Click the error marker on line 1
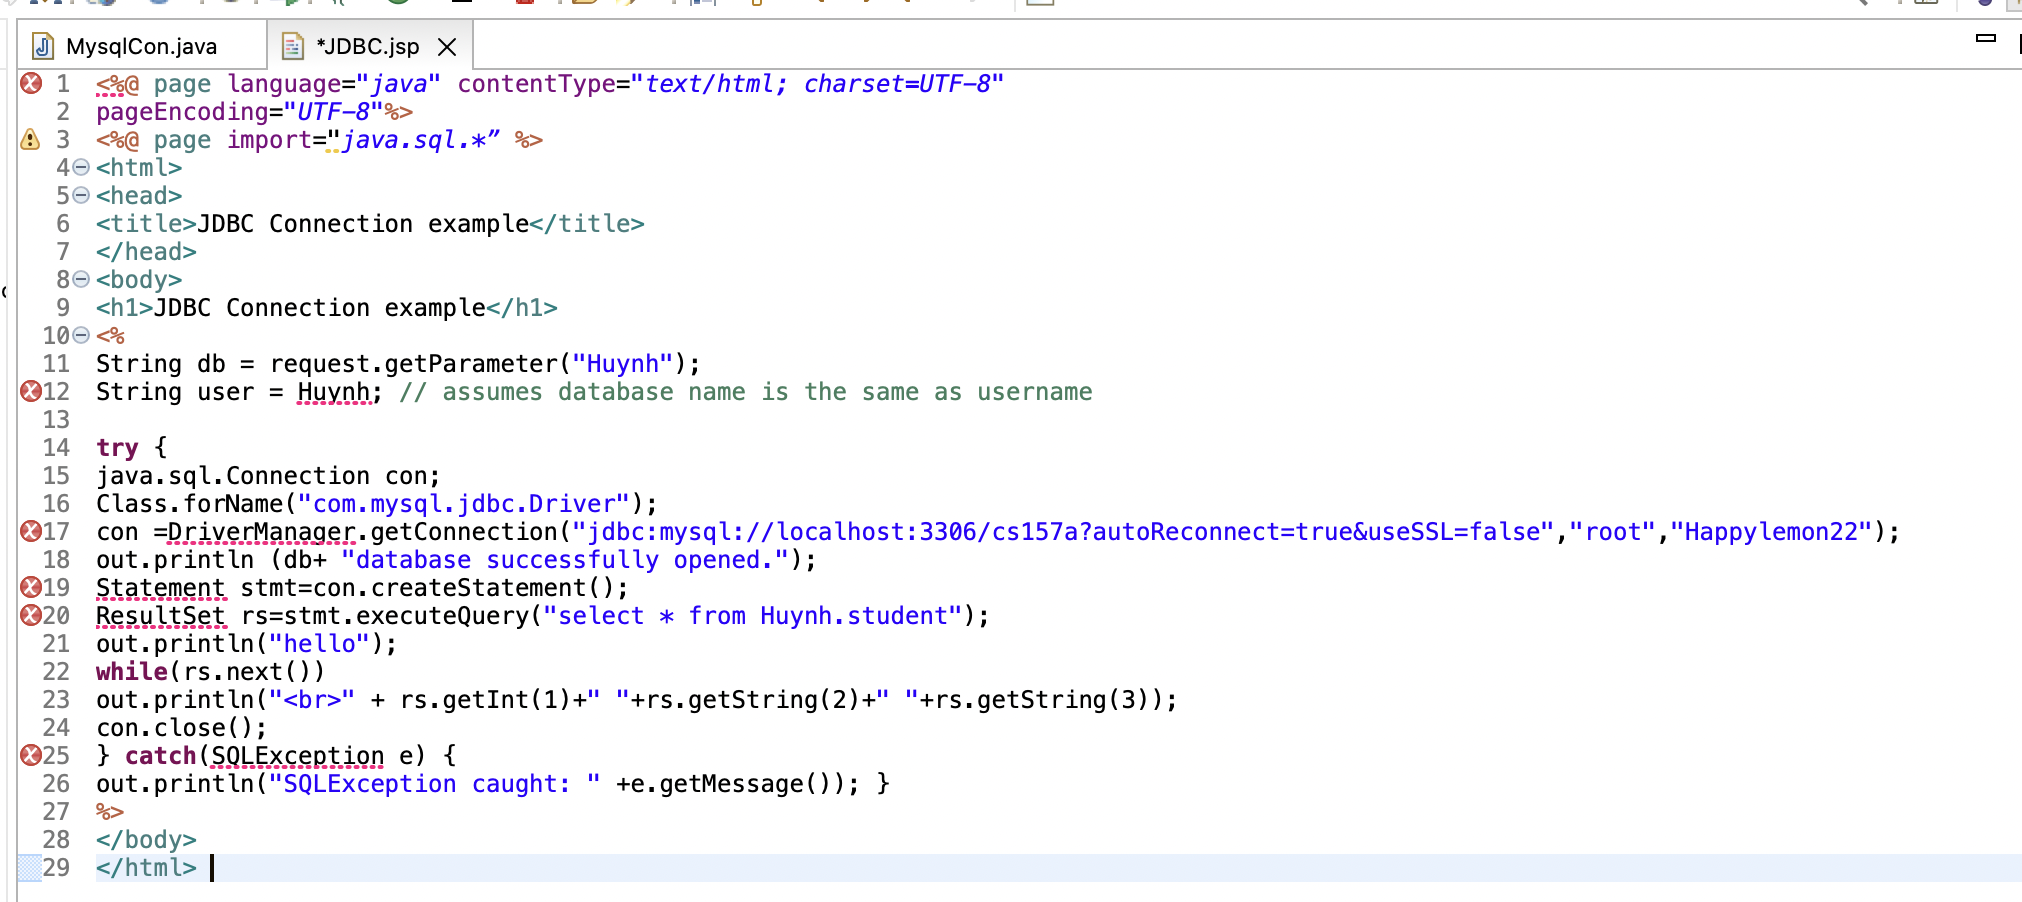Image resolution: width=2022 pixels, height=902 pixels. (31, 83)
